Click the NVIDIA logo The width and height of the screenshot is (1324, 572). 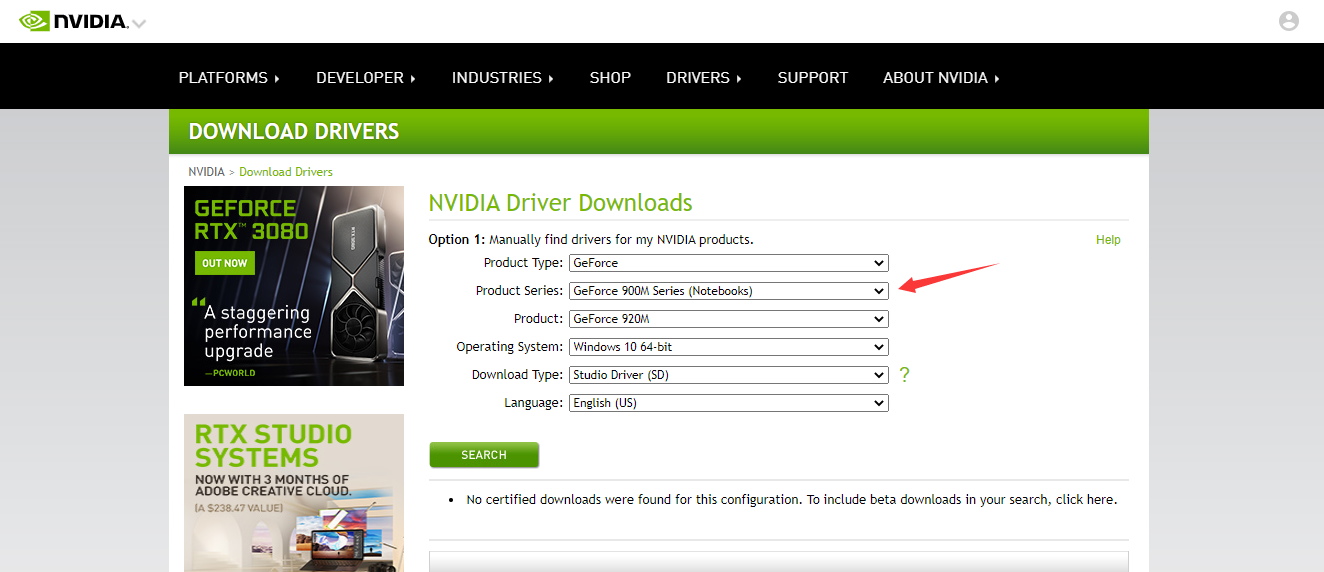[x=74, y=21]
